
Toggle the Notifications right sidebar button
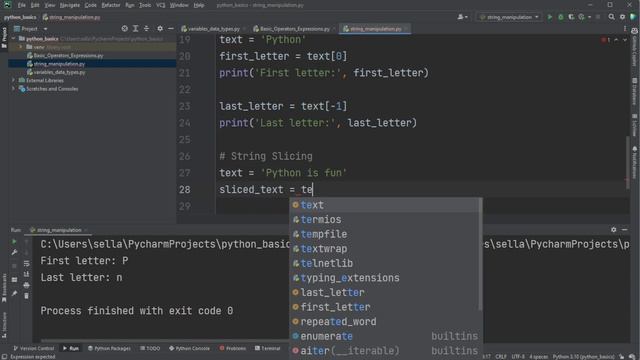pyautogui.click(x=635, y=162)
